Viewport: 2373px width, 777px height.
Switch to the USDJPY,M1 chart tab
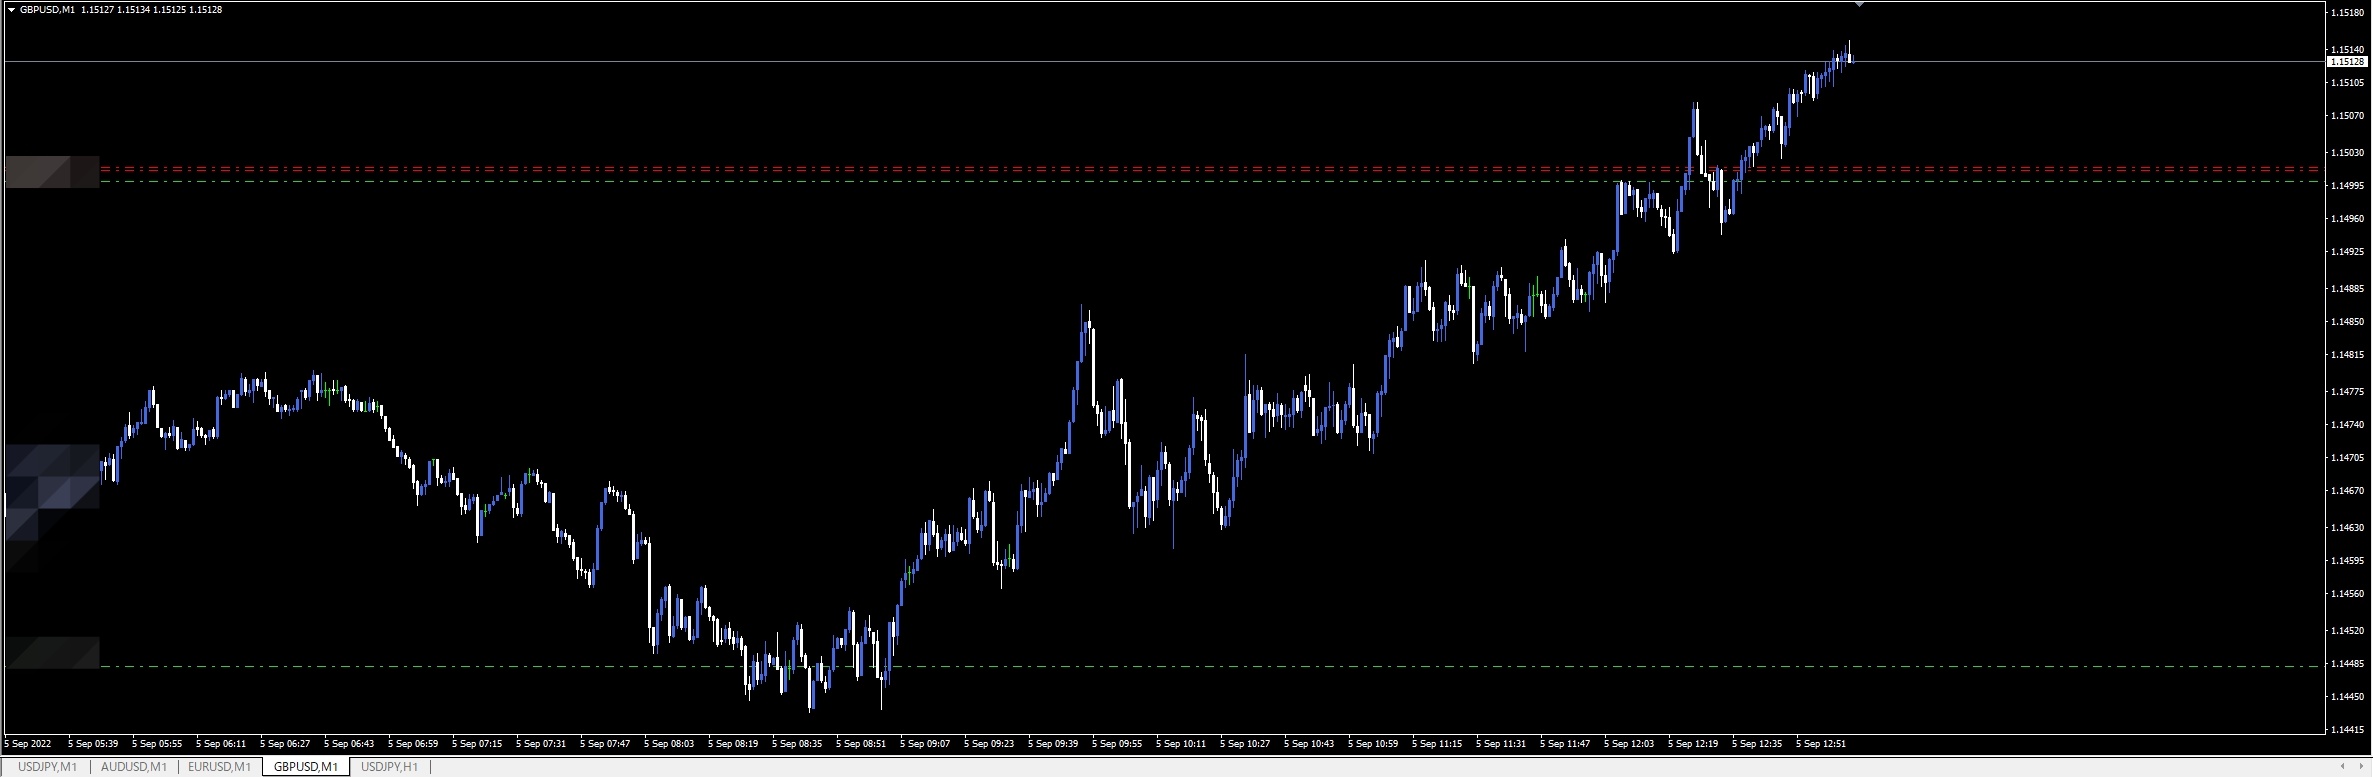tap(47, 767)
